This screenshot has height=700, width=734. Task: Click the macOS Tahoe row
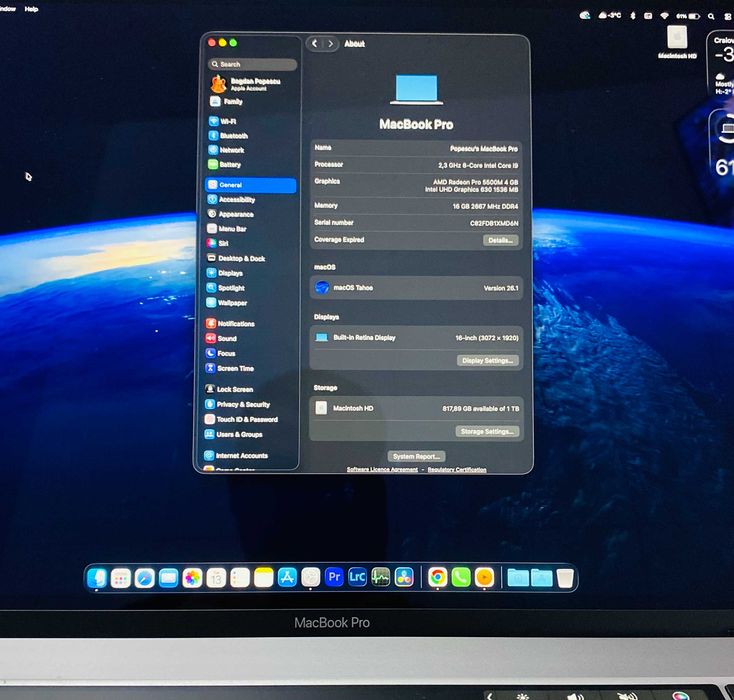[x=416, y=287]
